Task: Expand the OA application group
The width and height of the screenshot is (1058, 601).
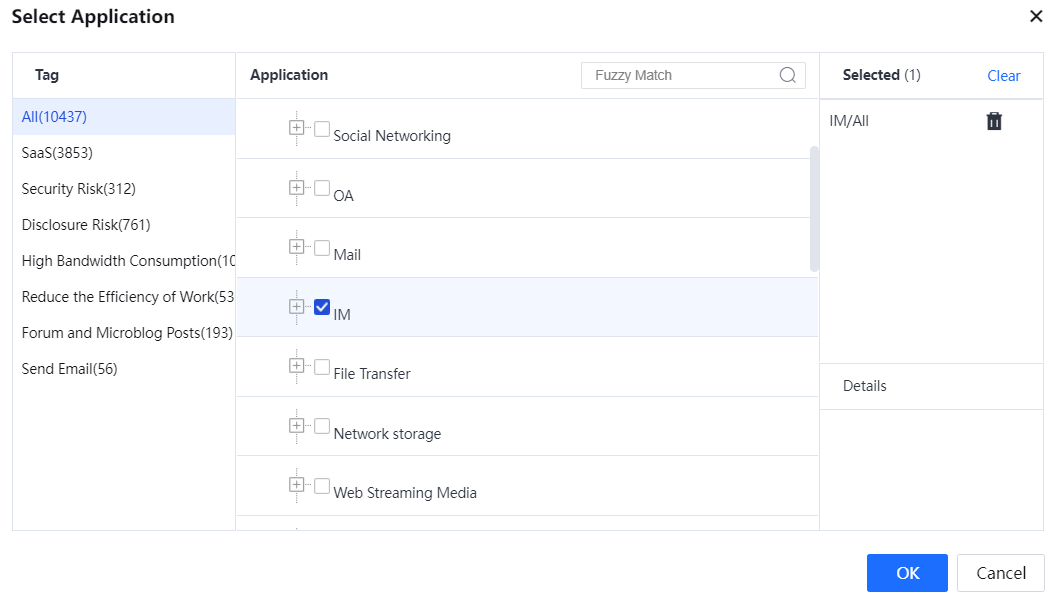Action: coord(296,188)
